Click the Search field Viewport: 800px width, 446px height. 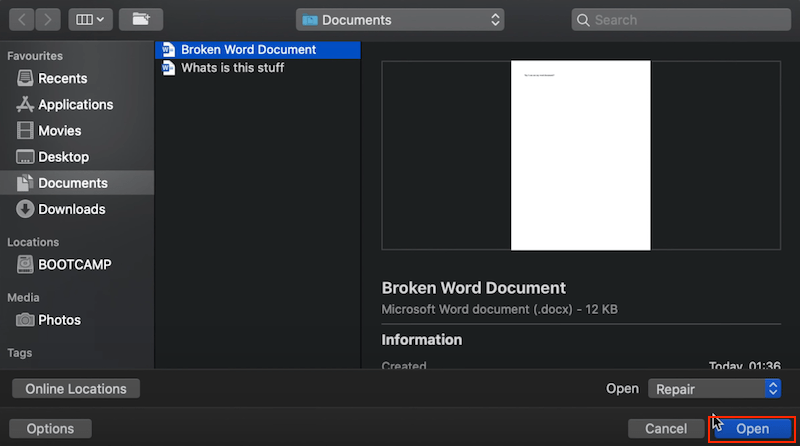(680, 19)
